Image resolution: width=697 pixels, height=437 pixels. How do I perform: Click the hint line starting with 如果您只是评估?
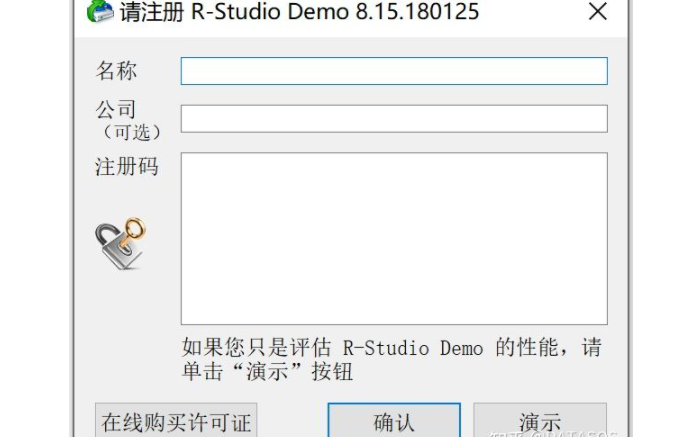(x=392, y=347)
